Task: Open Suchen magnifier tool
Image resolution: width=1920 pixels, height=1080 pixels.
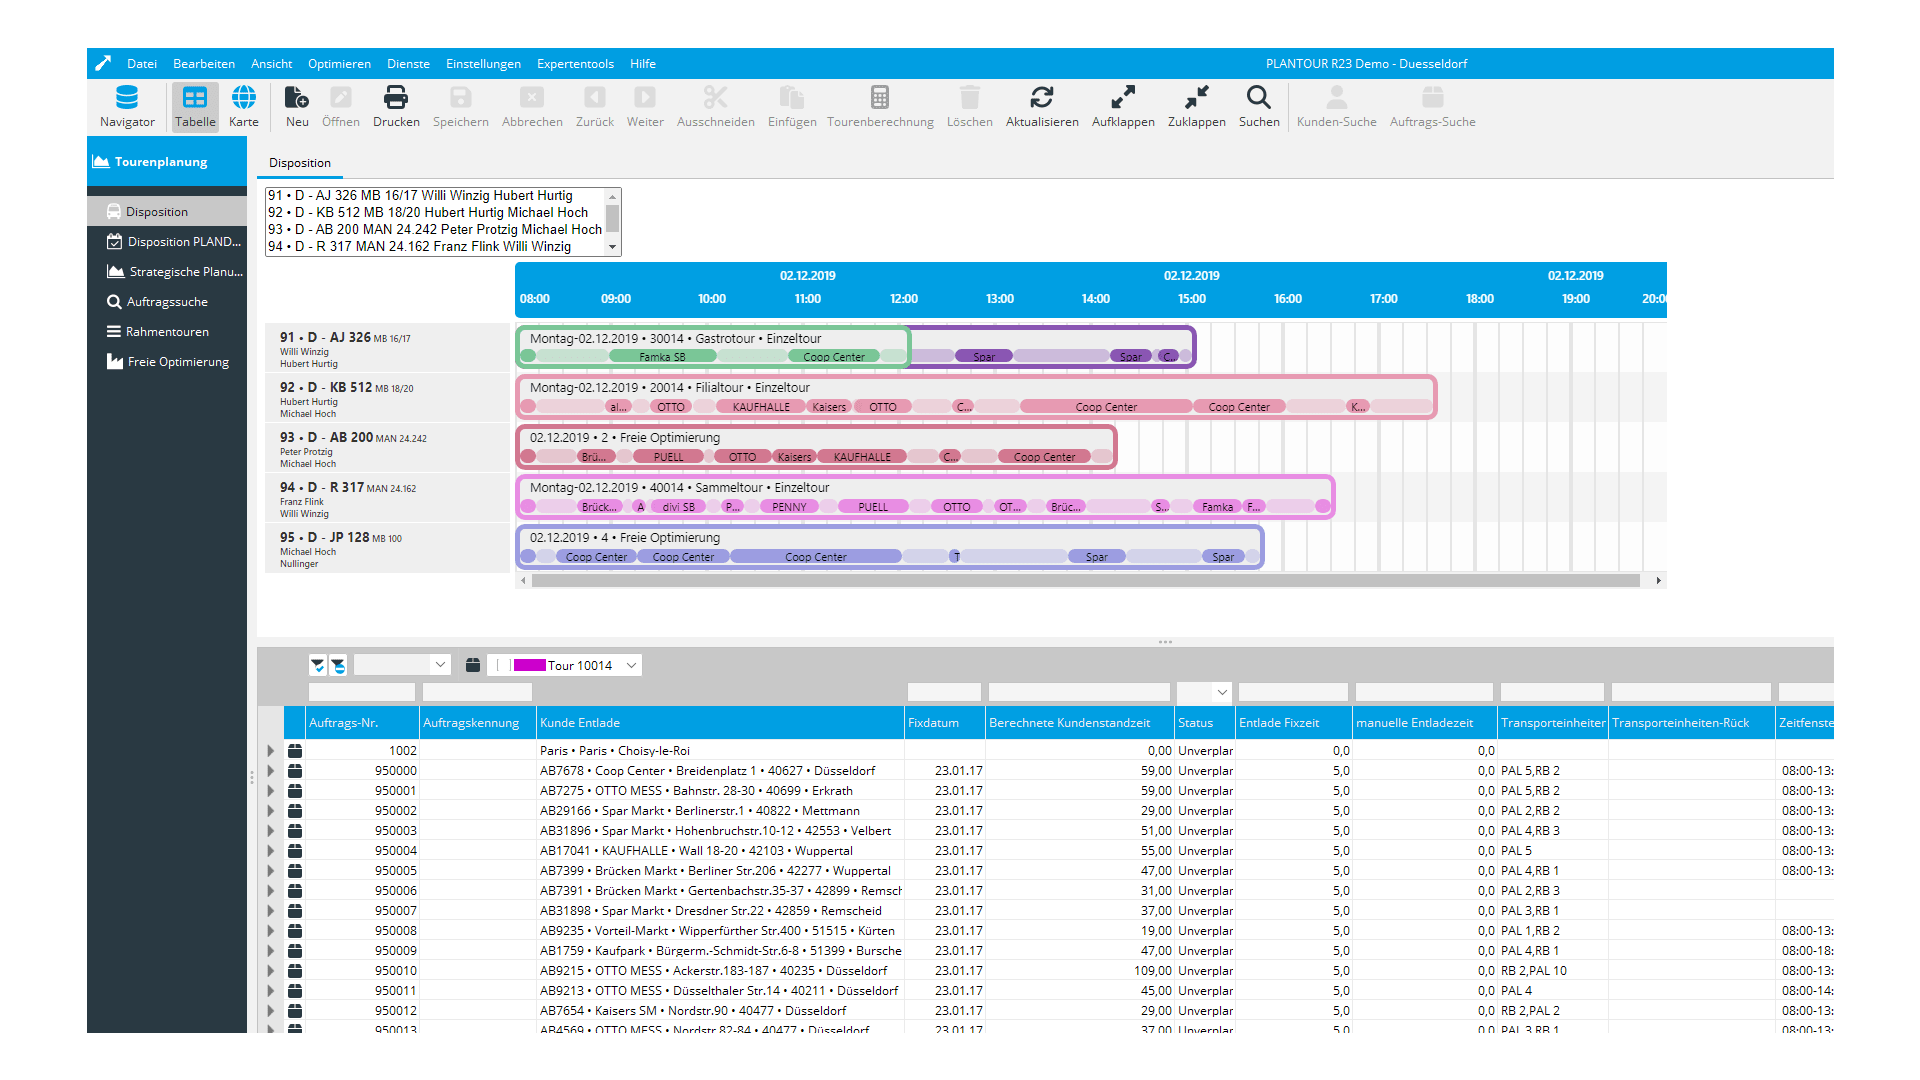Action: [x=1258, y=98]
